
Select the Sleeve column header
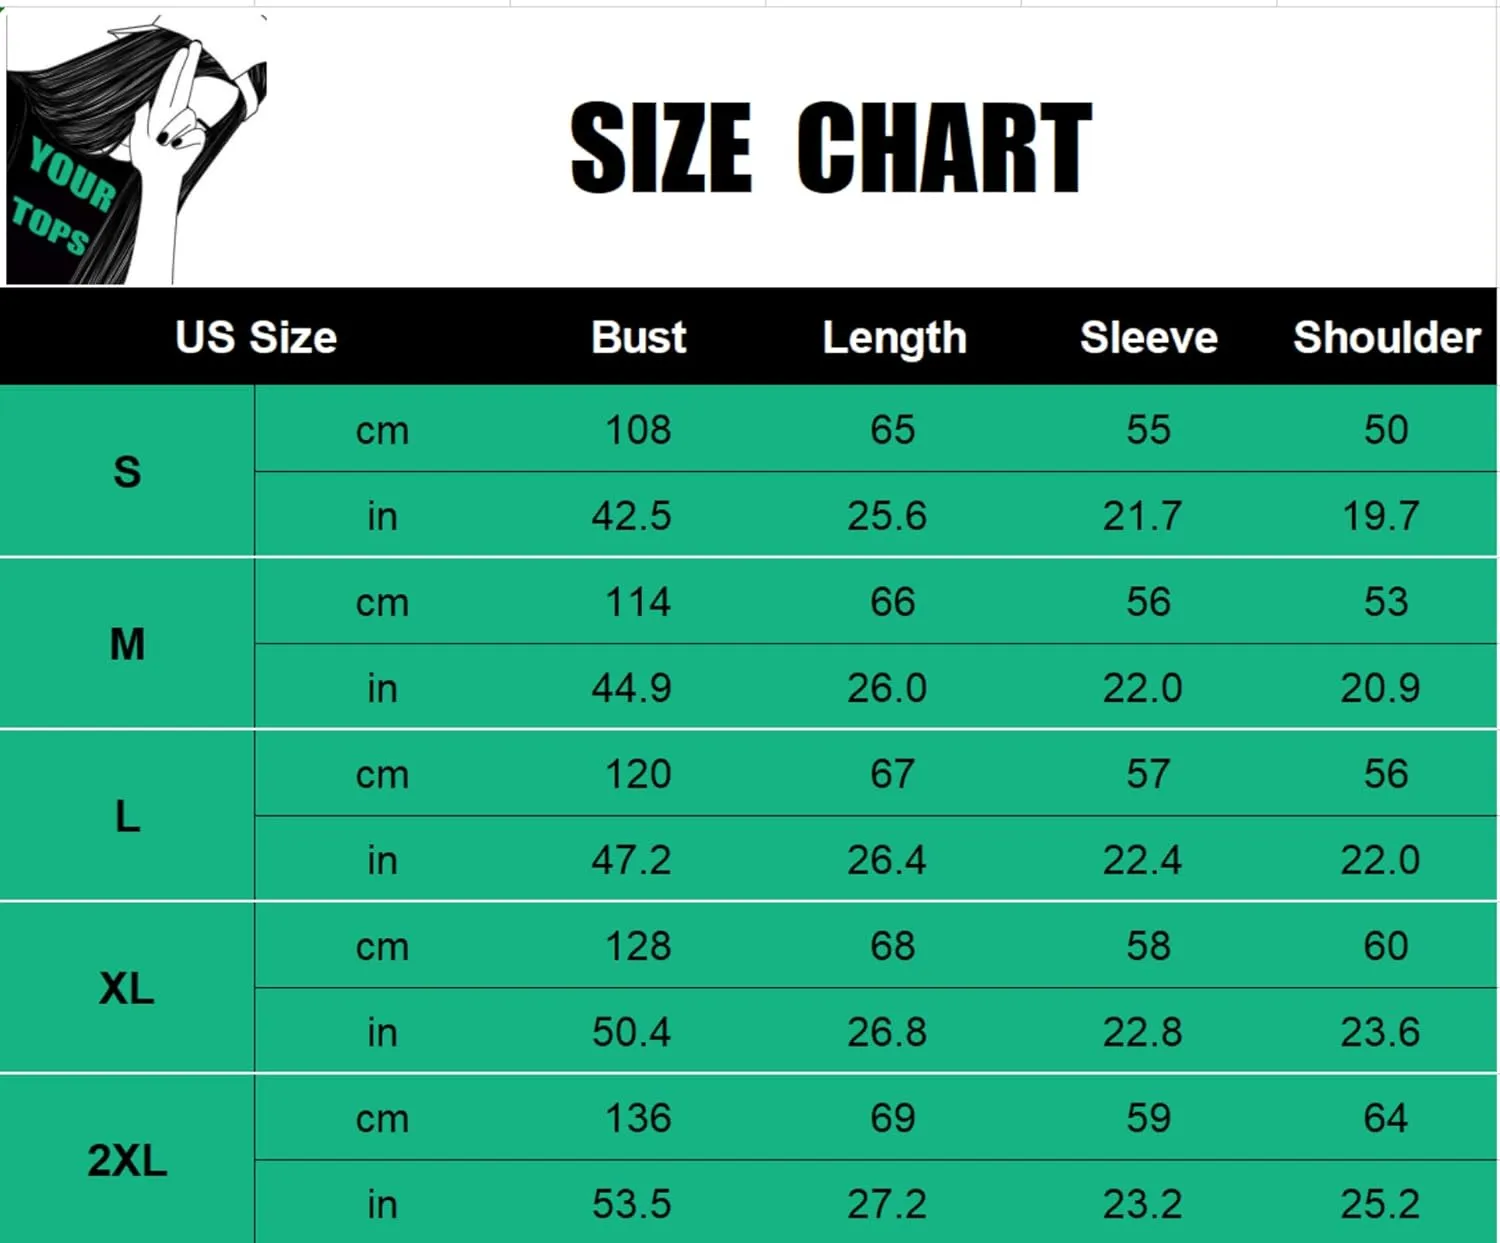1148,337
